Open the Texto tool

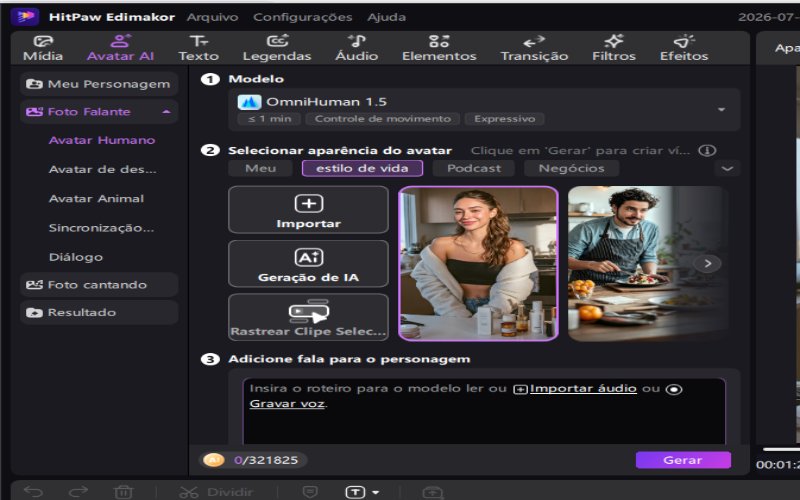click(x=198, y=48)
